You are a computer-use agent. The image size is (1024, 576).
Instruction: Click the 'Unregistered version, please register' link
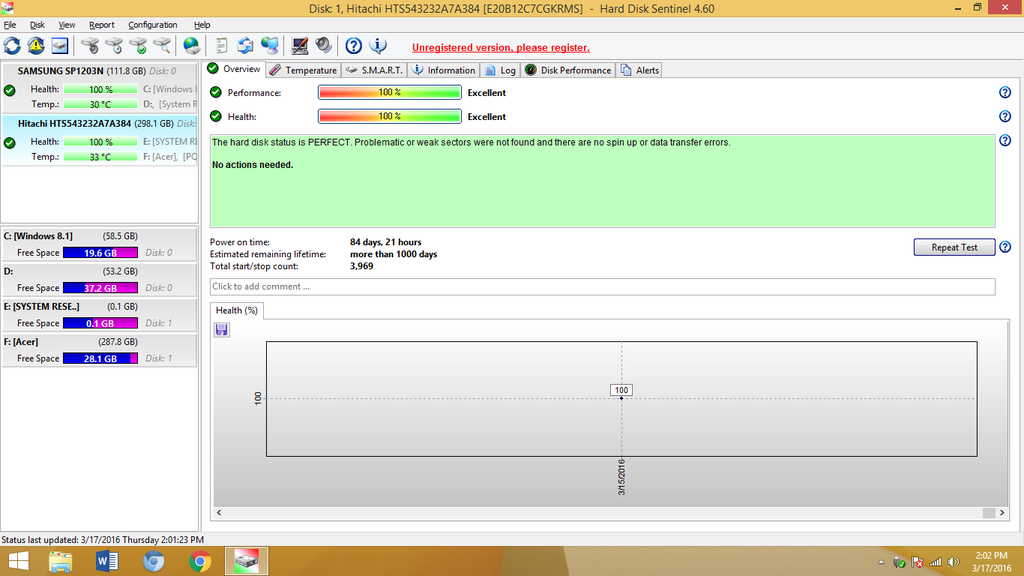tap(500, 47)
